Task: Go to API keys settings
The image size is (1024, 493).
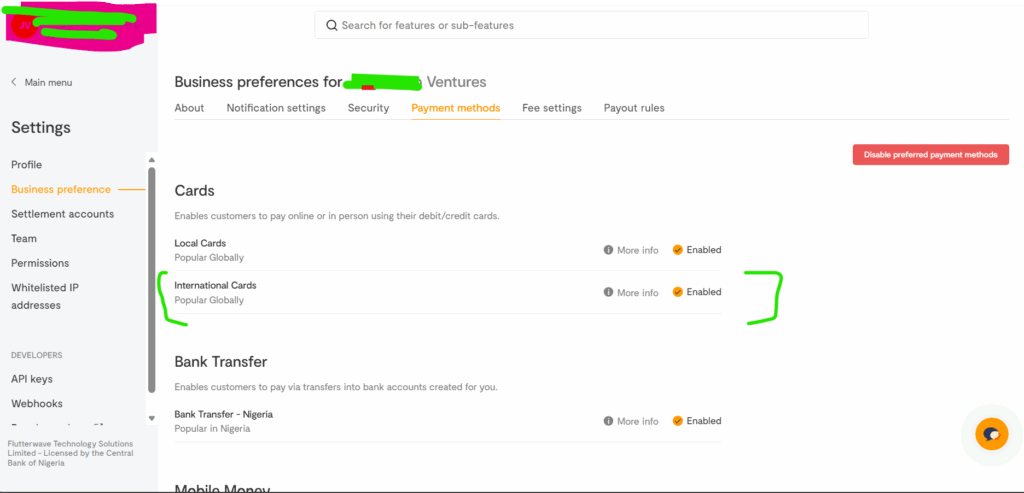Action: click(32, 379)
